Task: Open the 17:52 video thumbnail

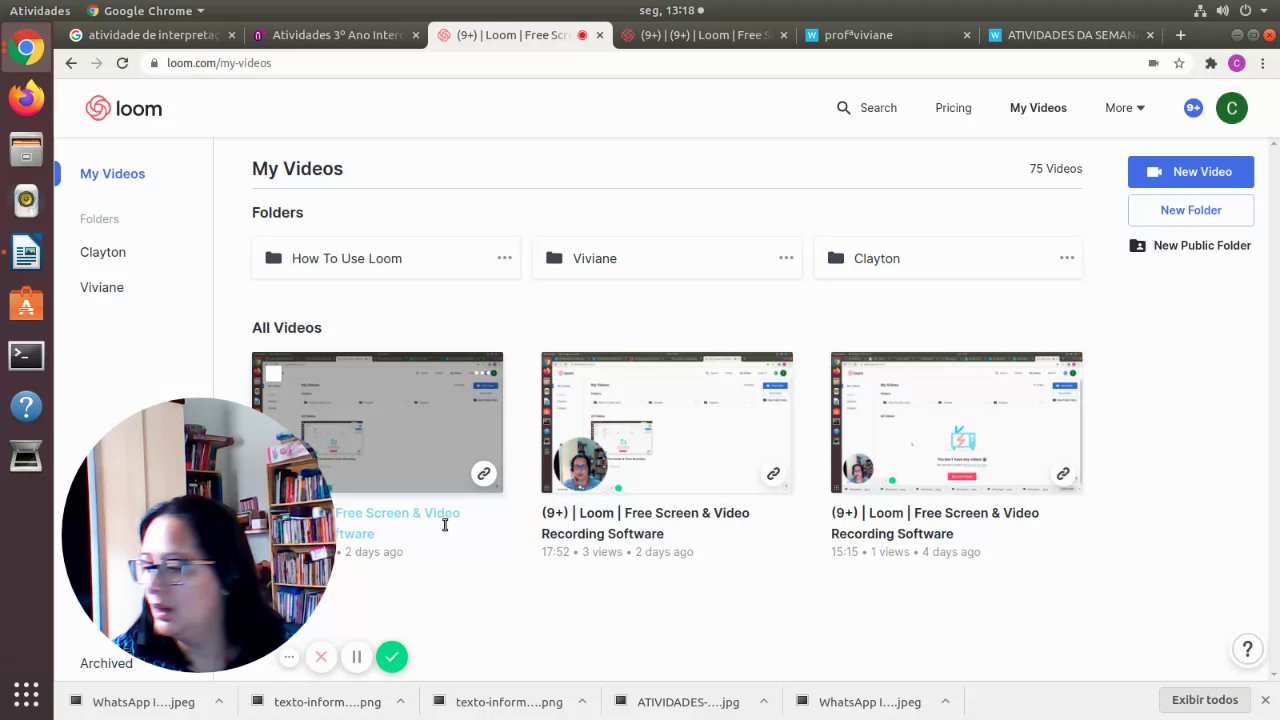Action: (x=667, y=422)
